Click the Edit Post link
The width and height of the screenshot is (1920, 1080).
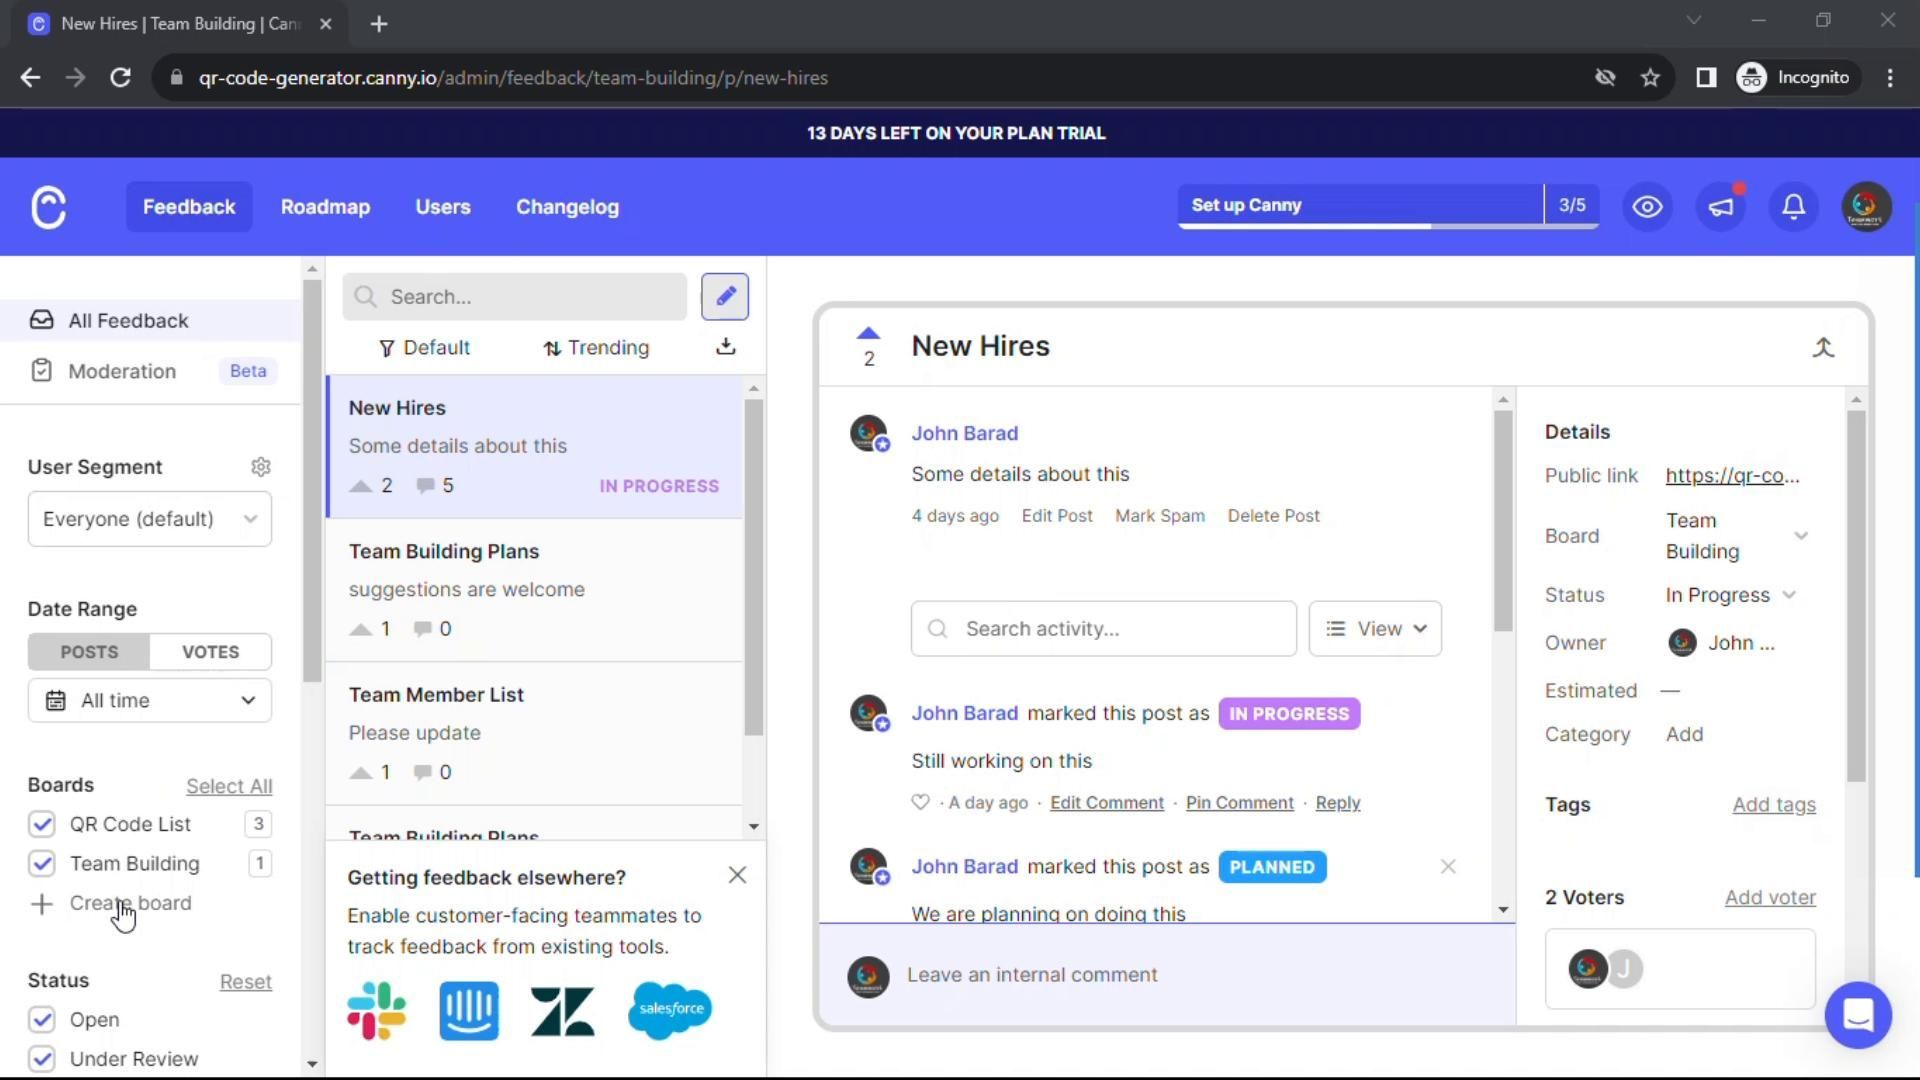(x=1056, y=516)
